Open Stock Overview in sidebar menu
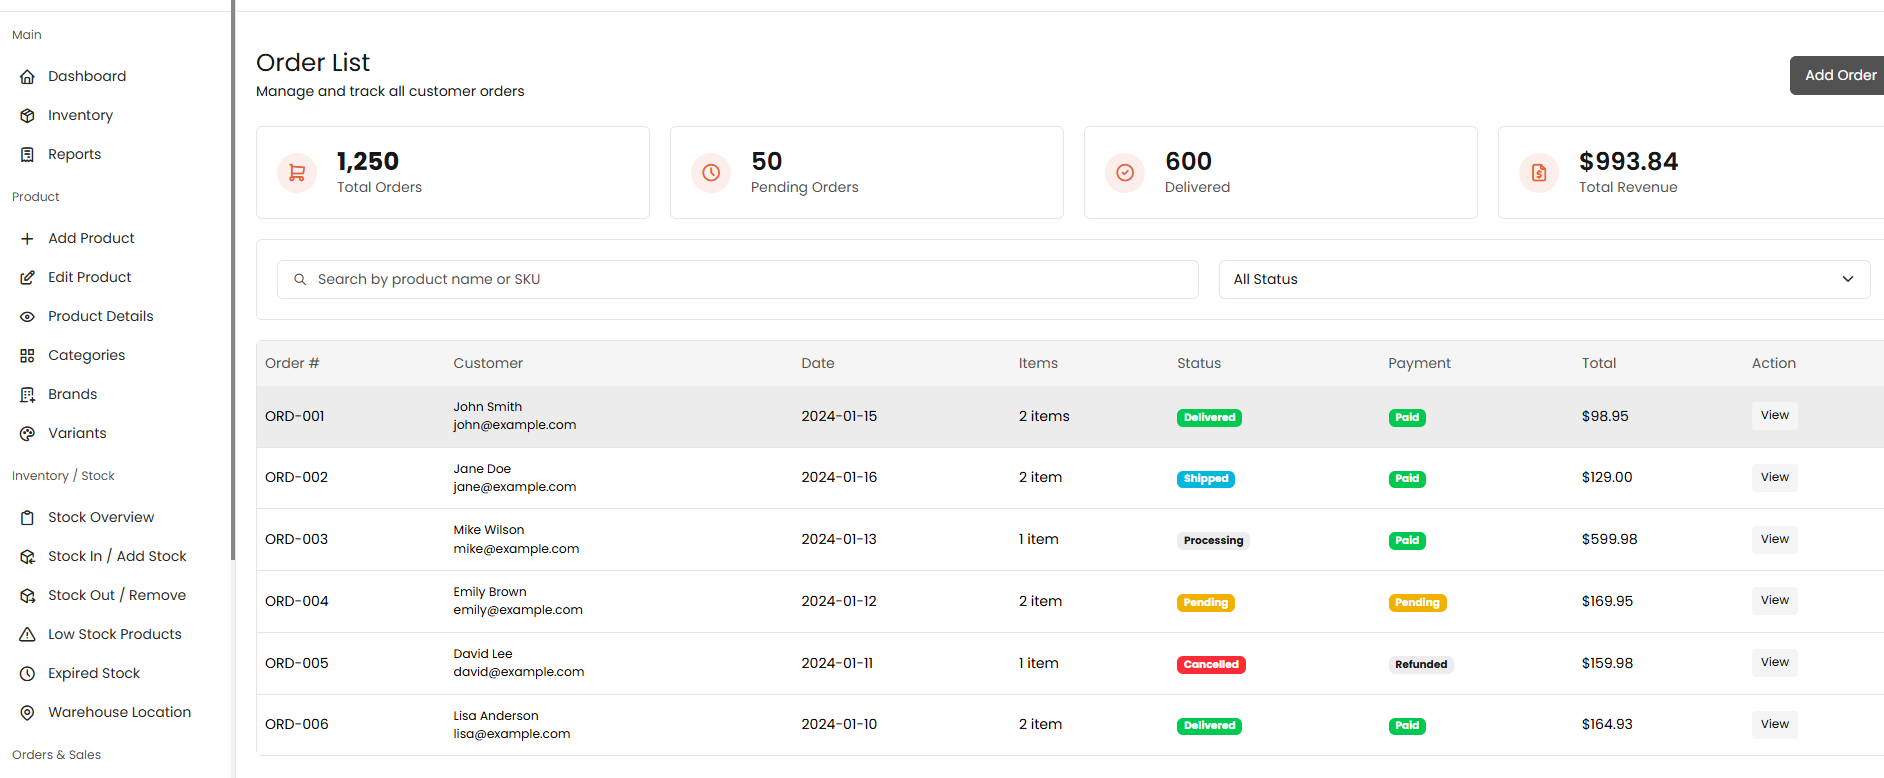This screenshot has height=778, width=1884. click(101, 517)
